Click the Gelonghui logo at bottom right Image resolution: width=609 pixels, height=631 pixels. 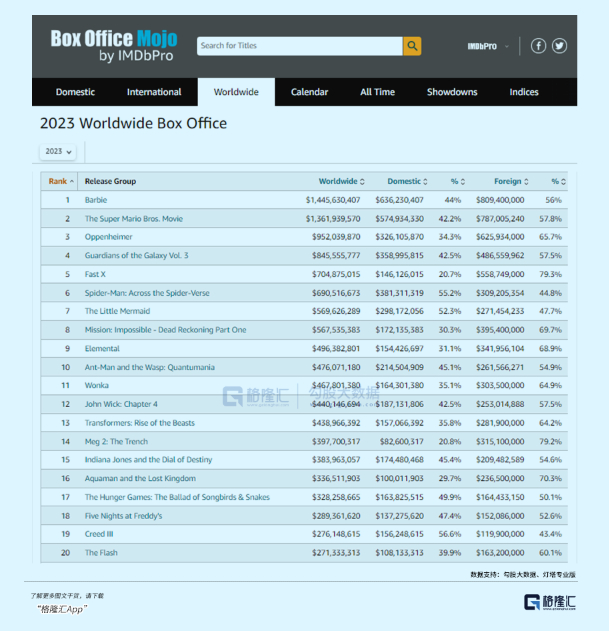point(550,602)
